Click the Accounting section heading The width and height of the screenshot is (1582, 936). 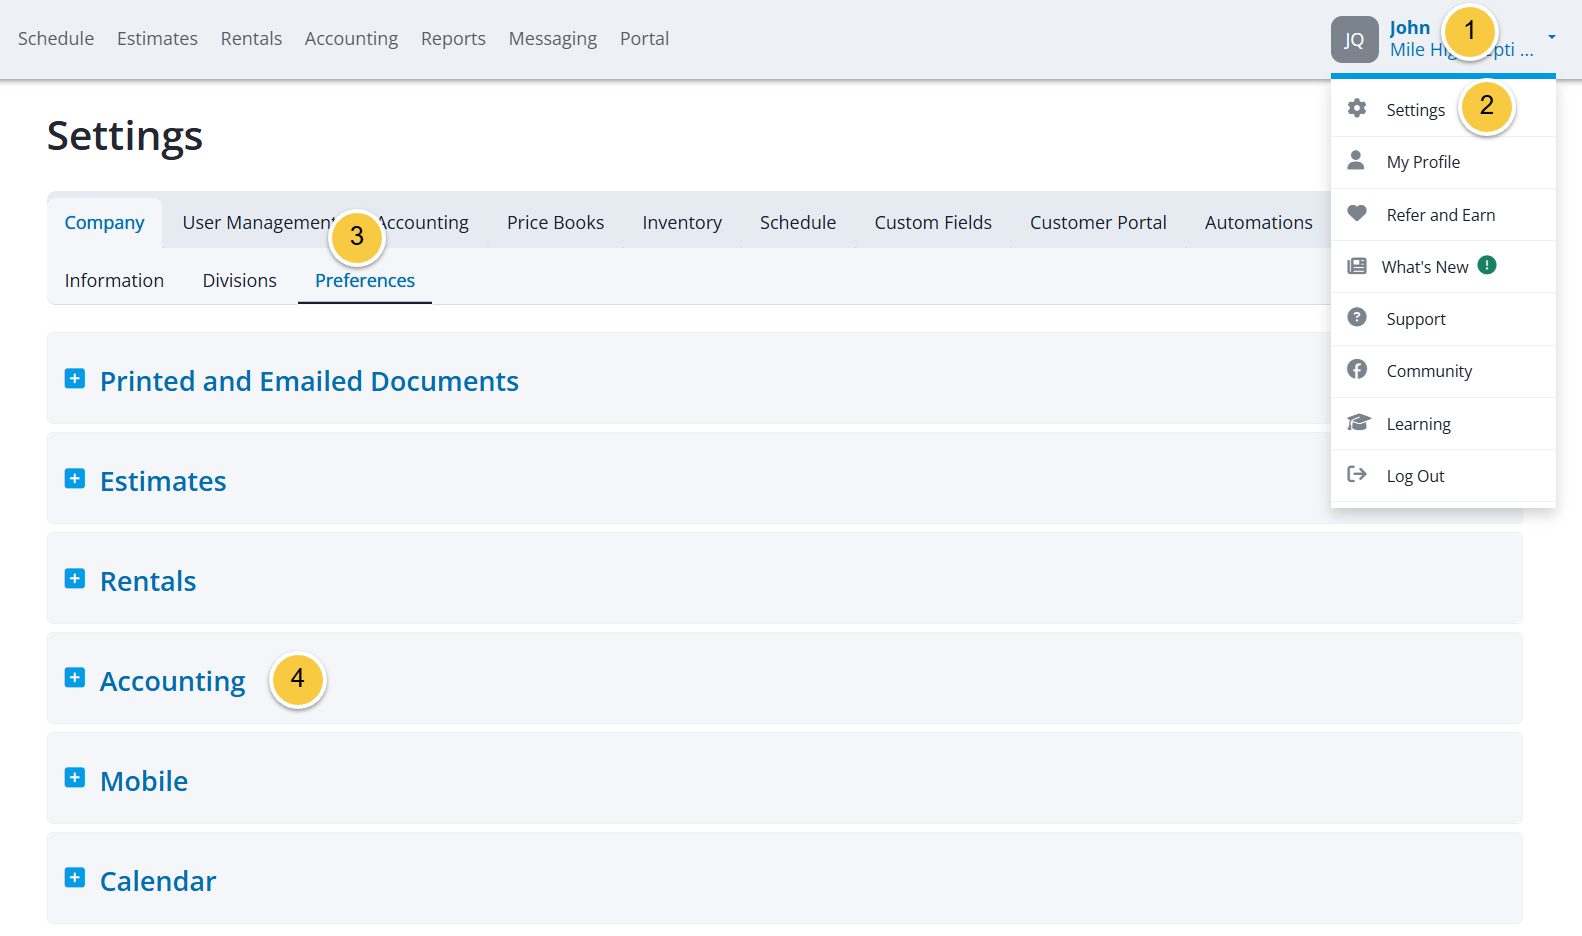[173, 681]
